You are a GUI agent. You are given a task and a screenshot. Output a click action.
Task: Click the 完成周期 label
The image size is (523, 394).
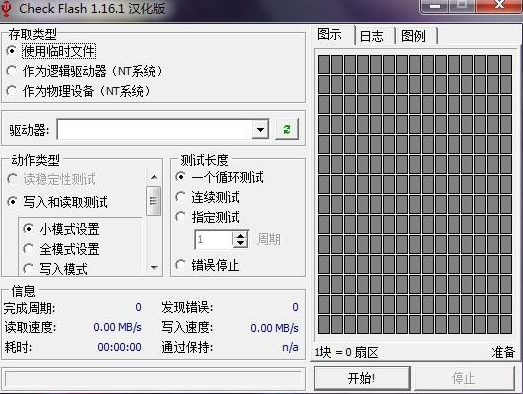tap(29, 308)
